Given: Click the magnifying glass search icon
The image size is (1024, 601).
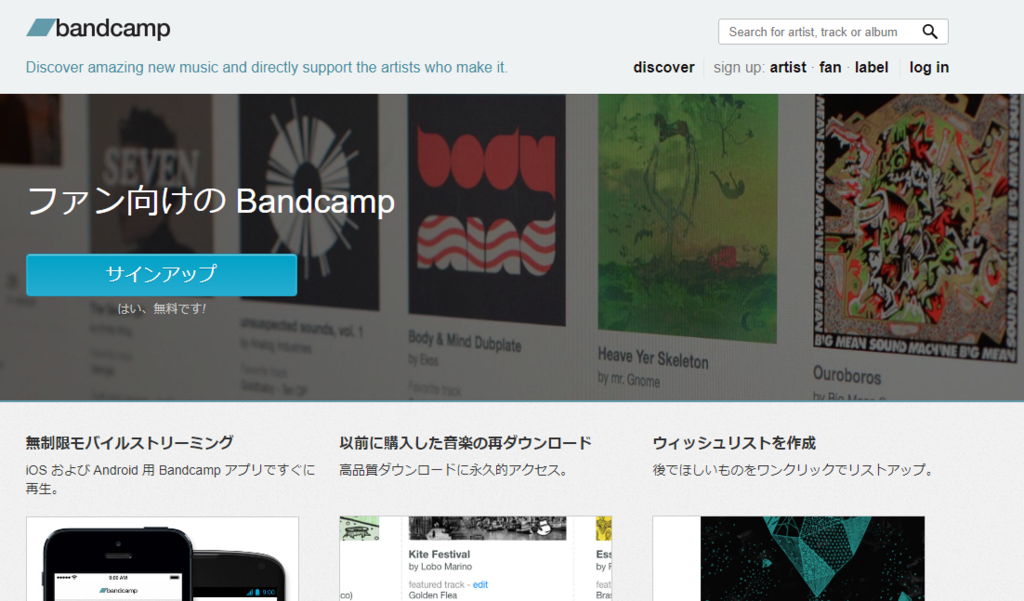Looking at the screenshot, I should click(929, 32).
